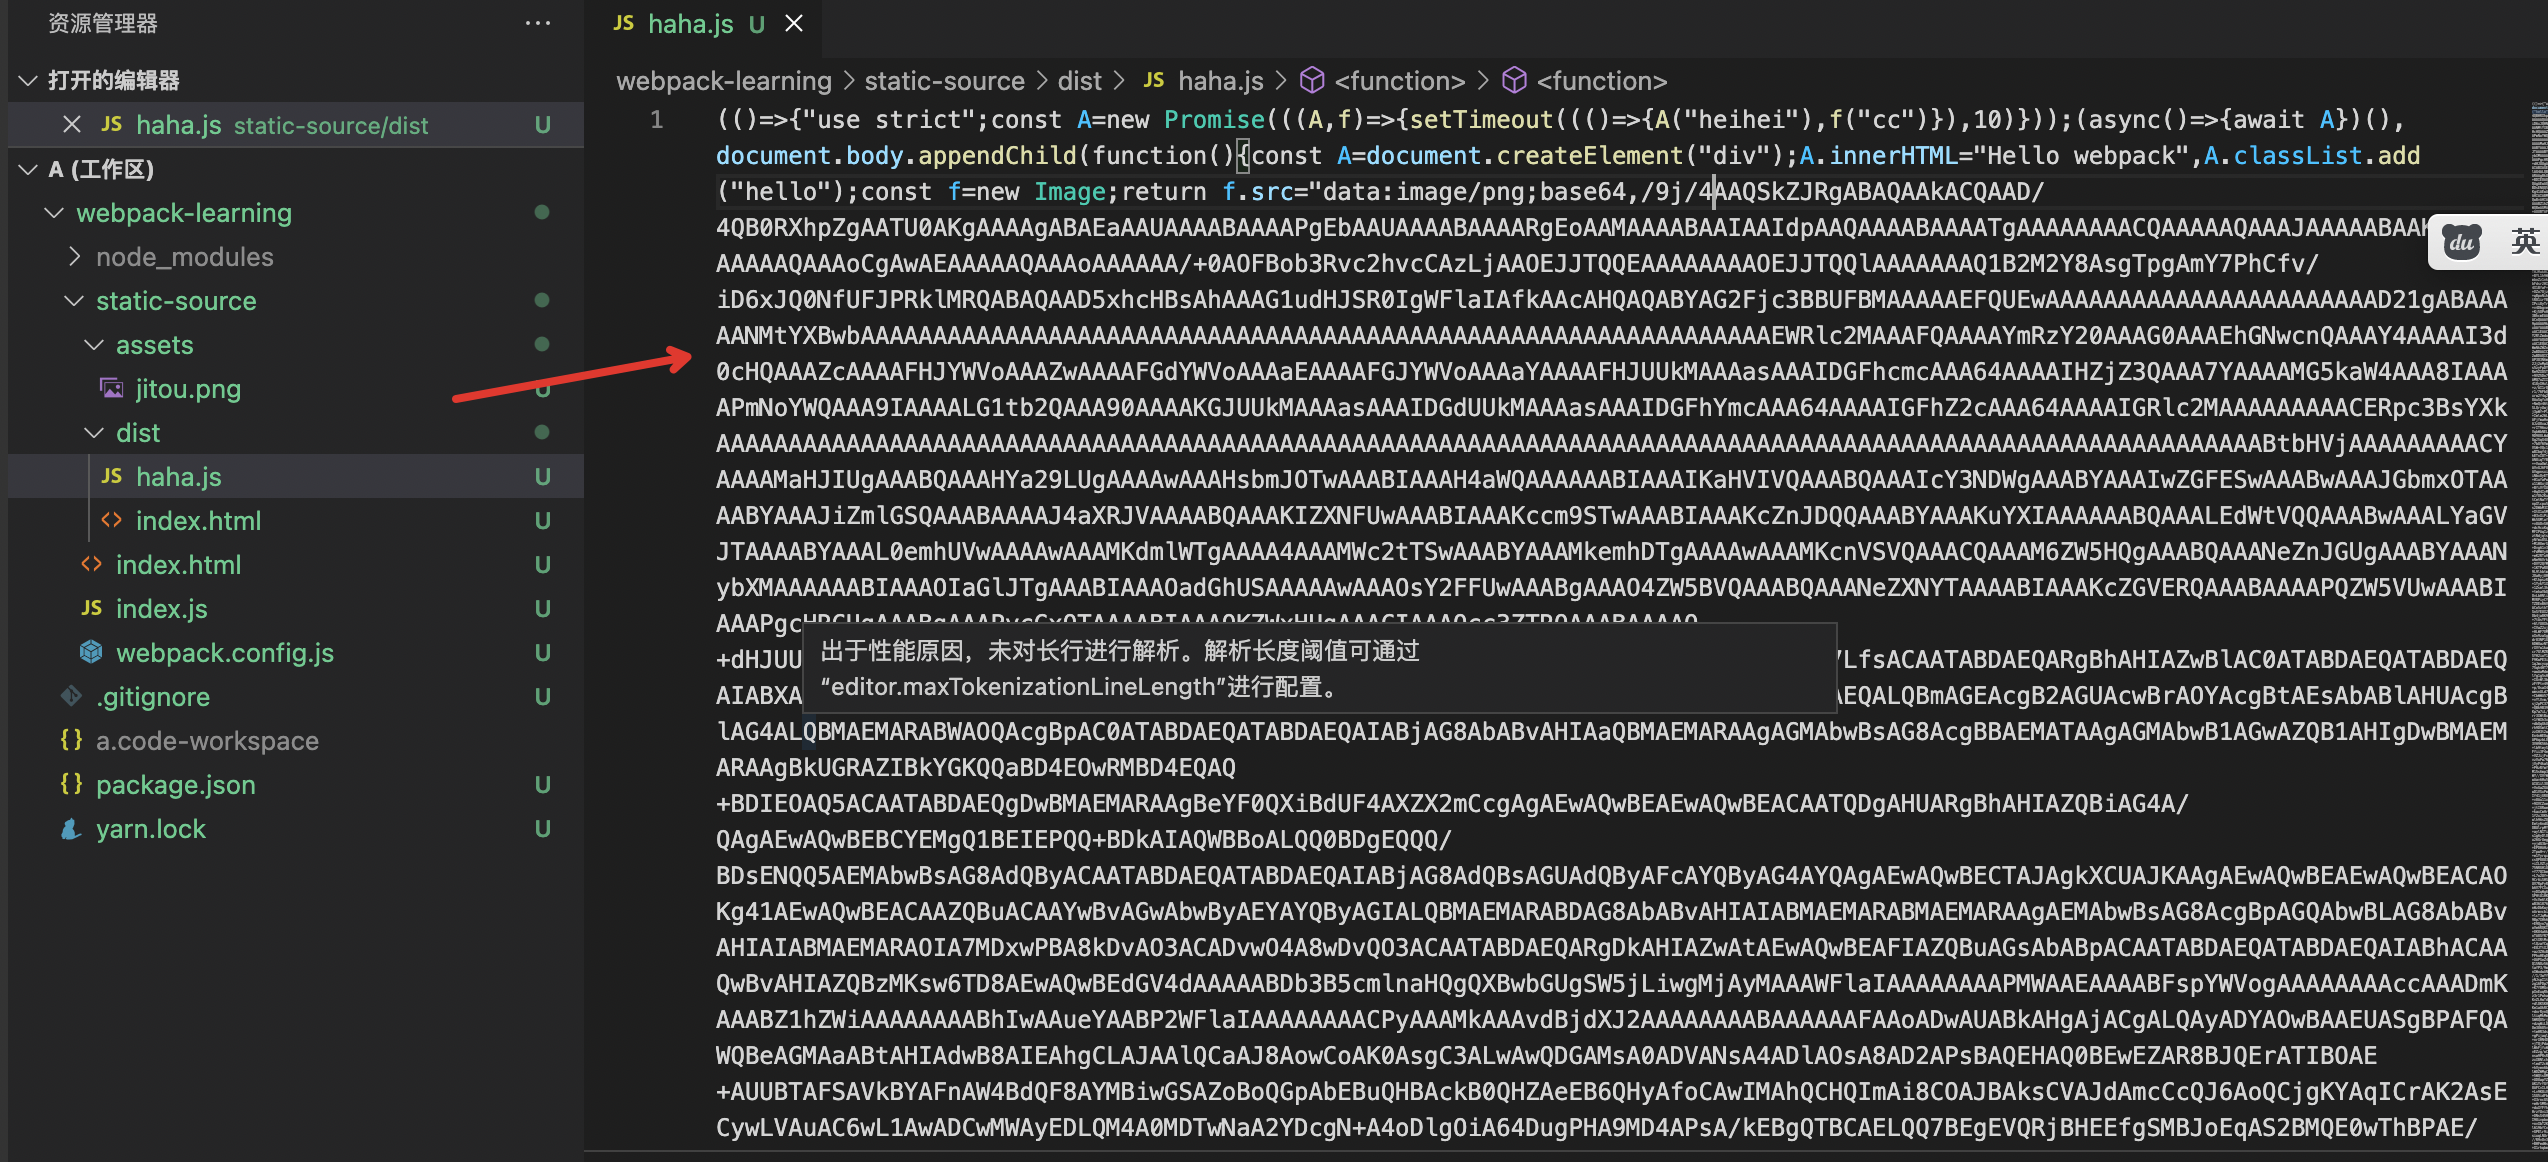Expand the node_modules folder
2548x1162 pixels.
(75, 257)
